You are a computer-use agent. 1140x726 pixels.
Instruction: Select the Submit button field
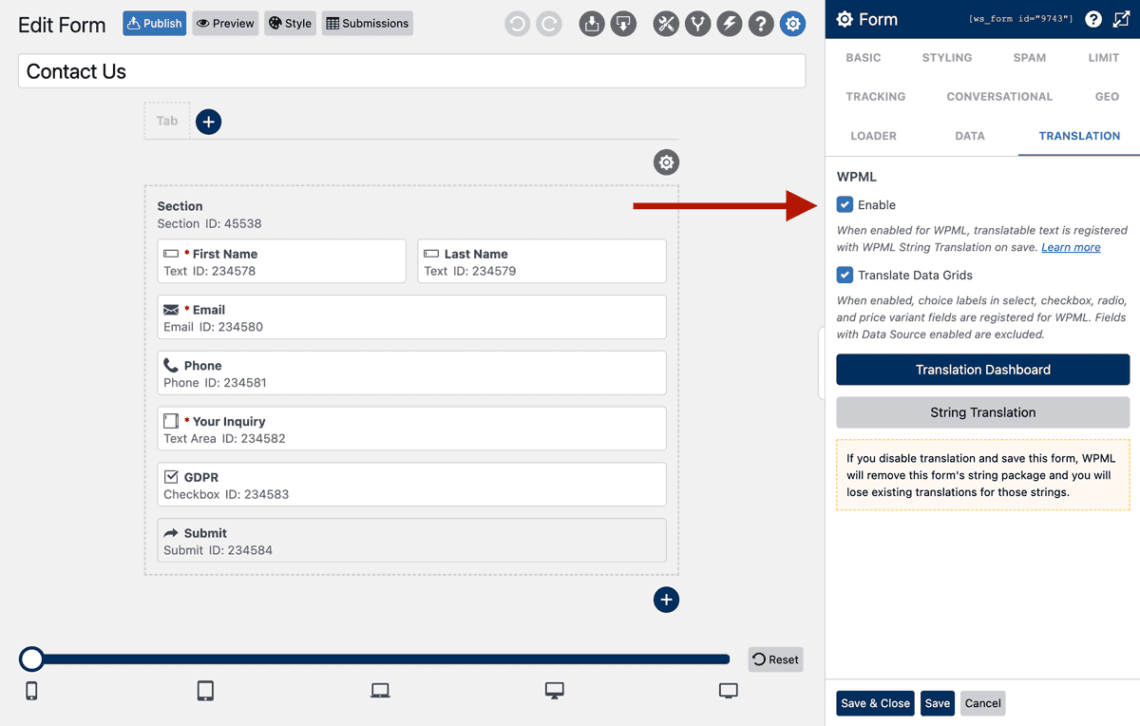412,541
